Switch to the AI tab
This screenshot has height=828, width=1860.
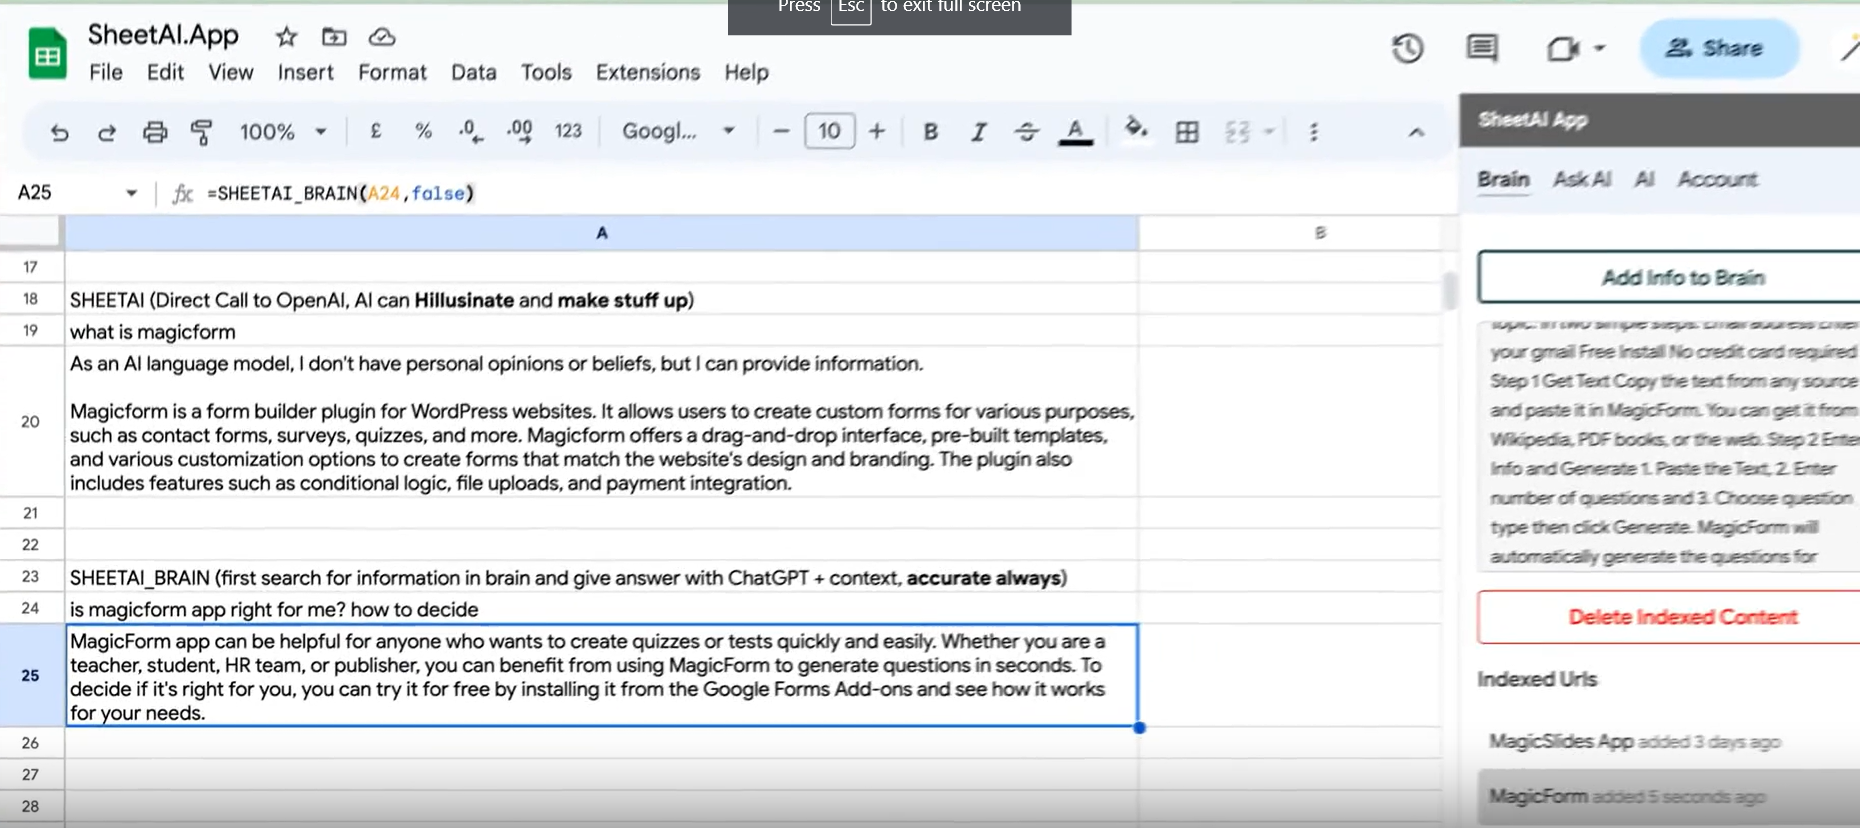pos(1645,179)
